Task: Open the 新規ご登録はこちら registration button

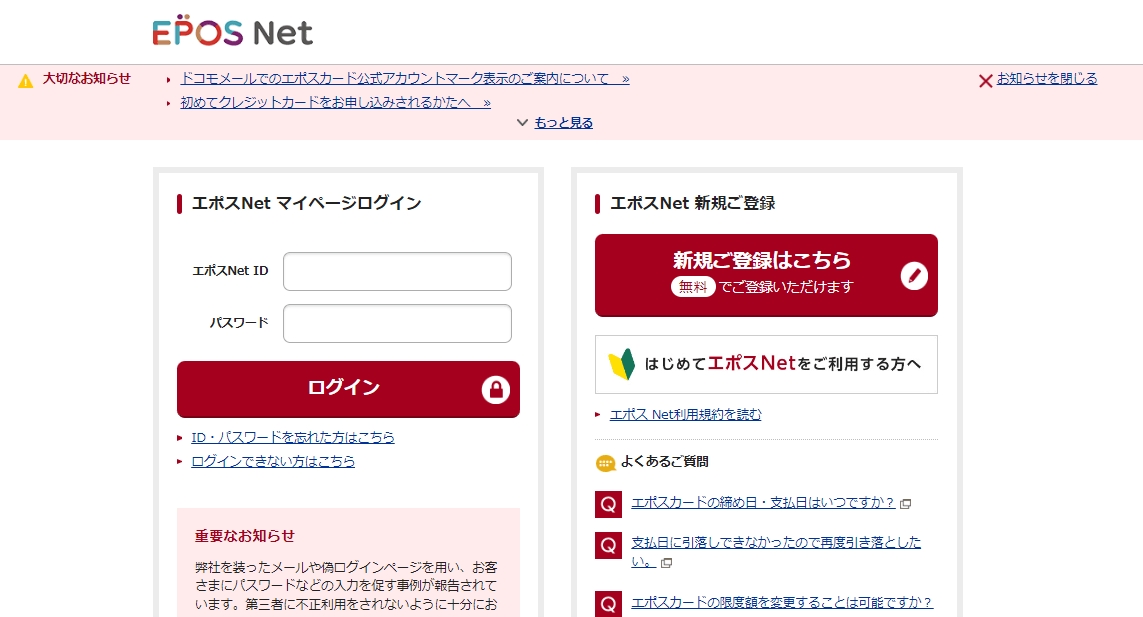Action: 766,275
